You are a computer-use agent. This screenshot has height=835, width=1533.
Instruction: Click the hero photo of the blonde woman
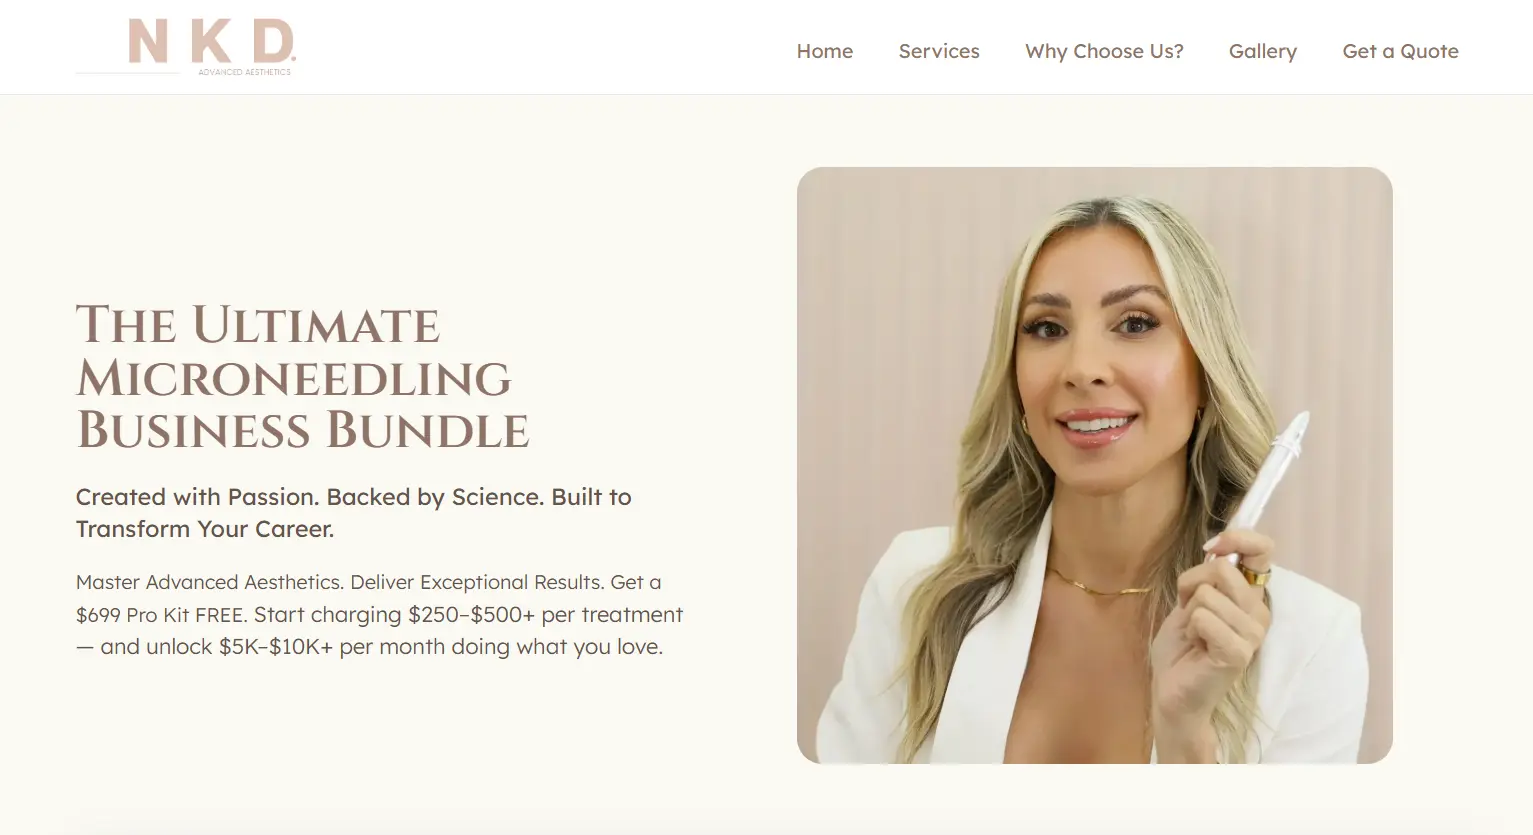tap(1094, 465)
